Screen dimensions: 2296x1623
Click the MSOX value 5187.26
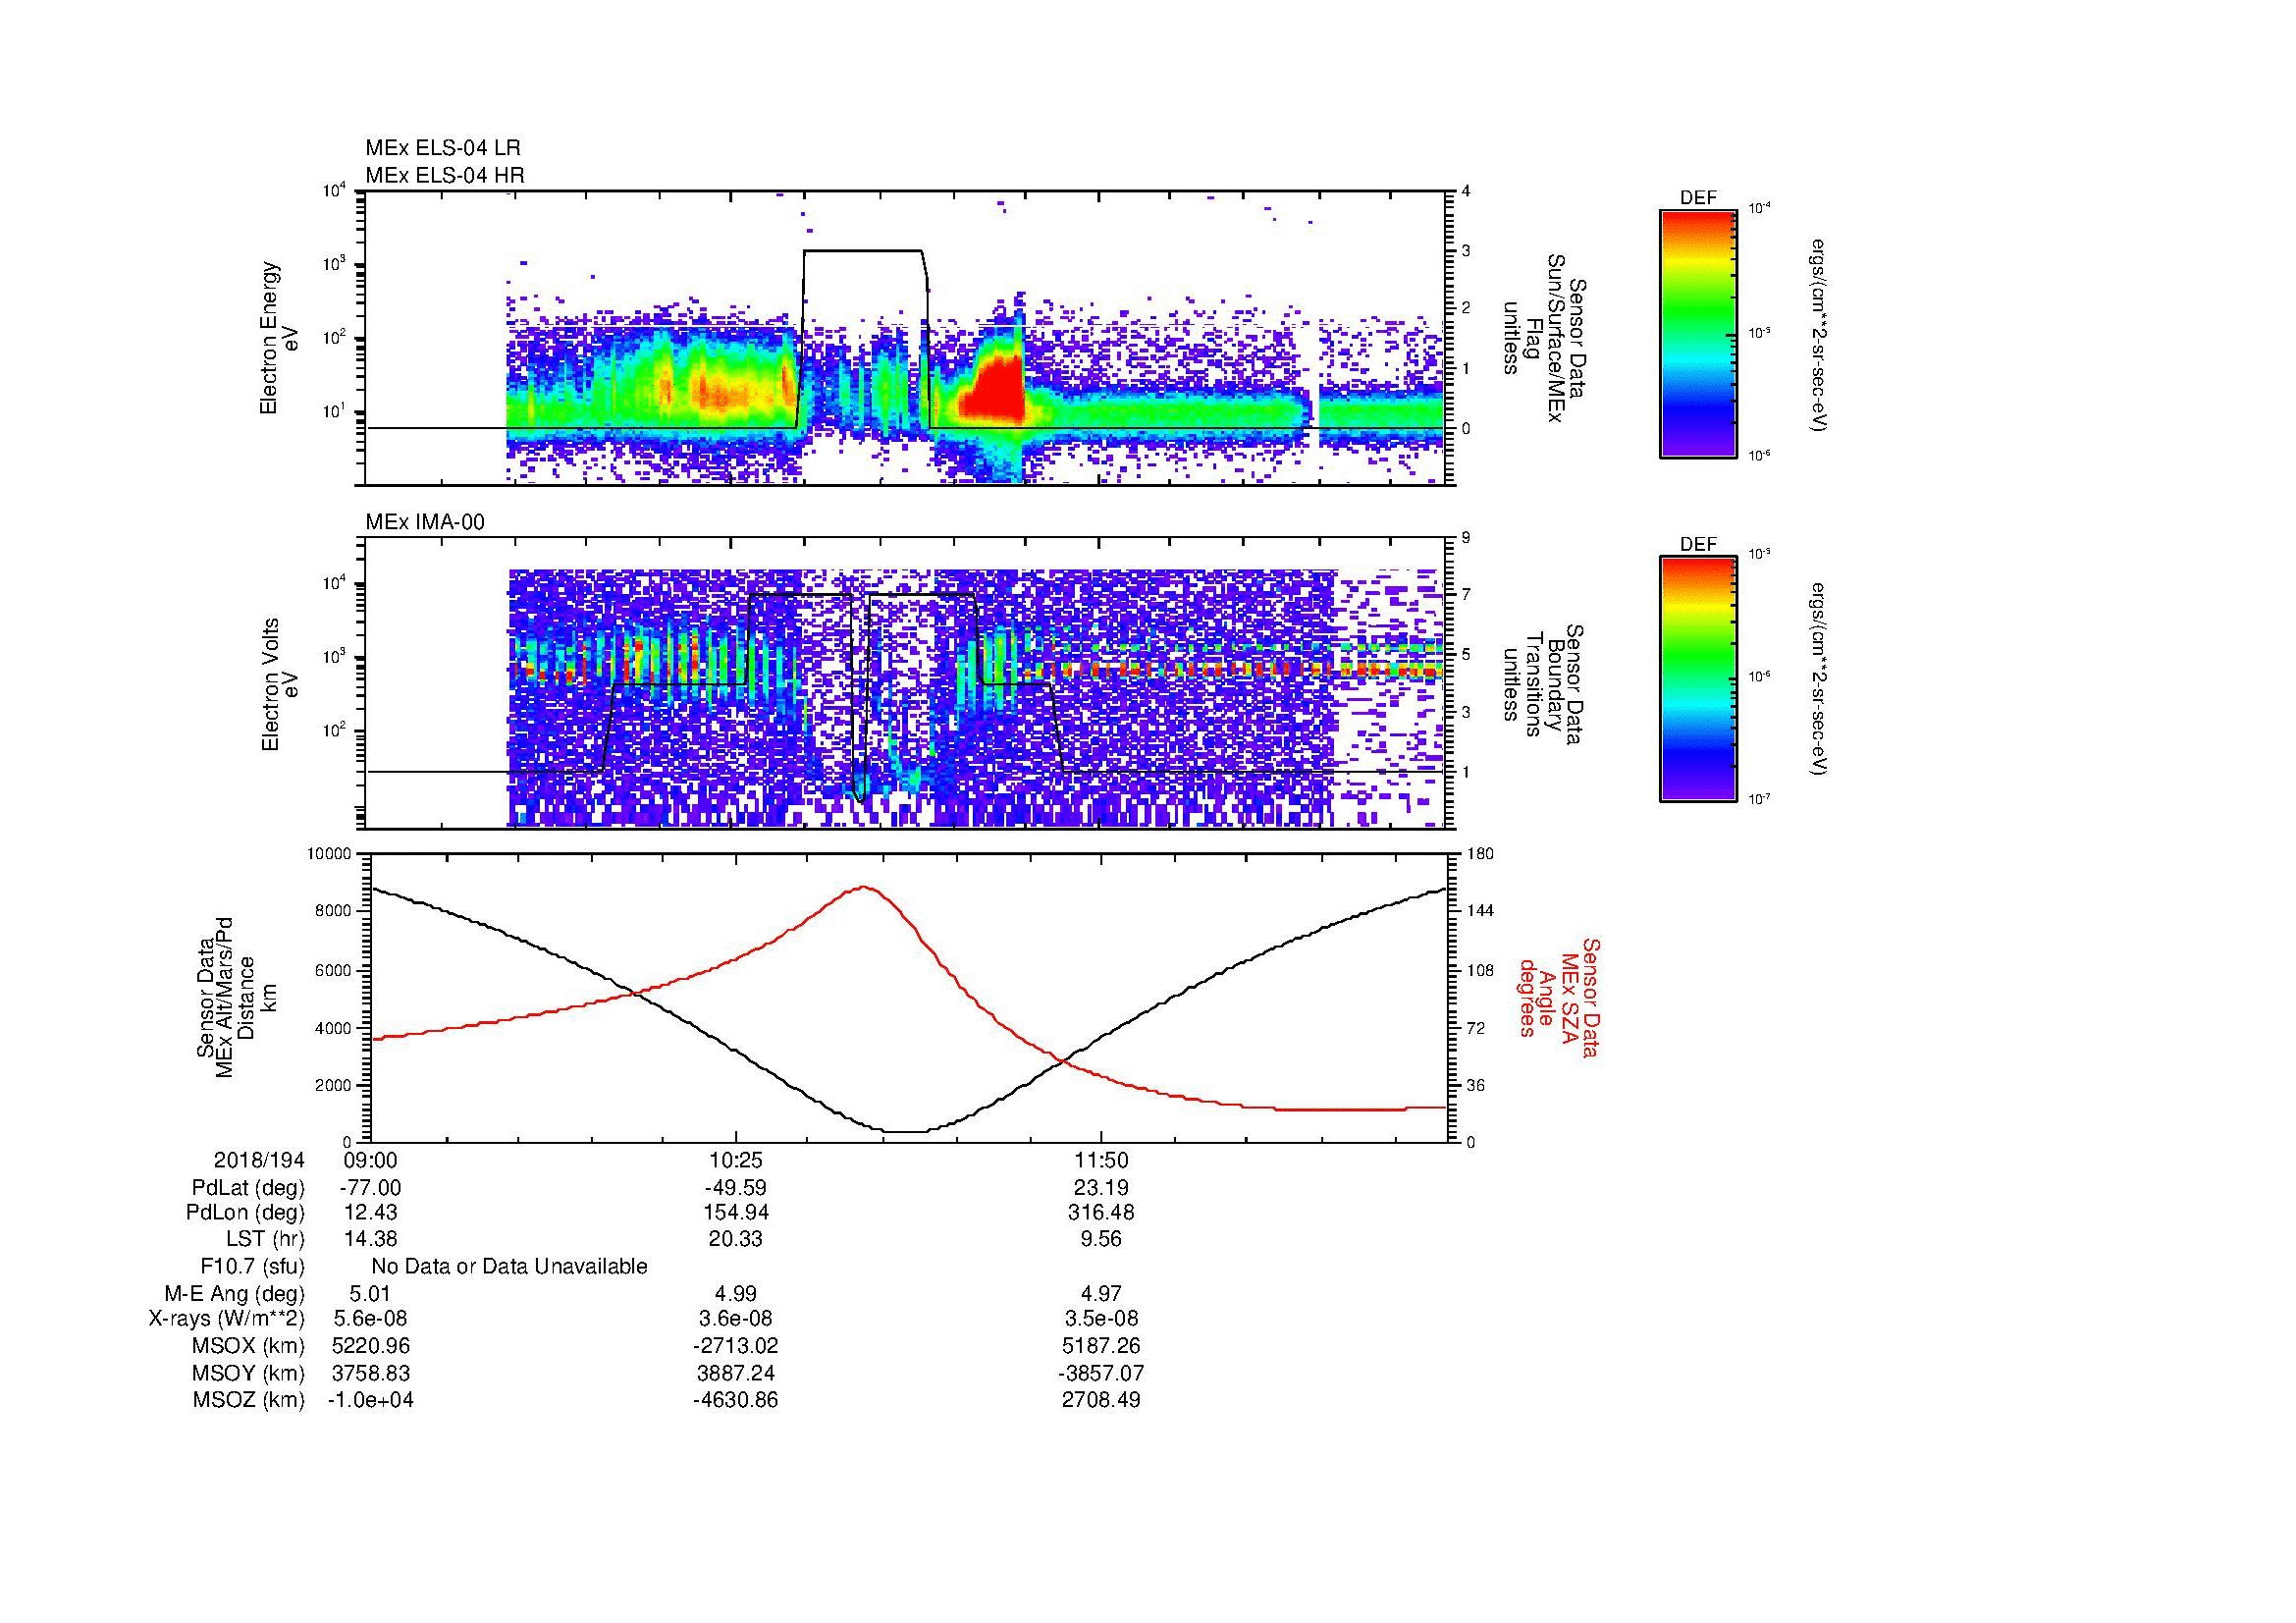coord(1101,1347)
